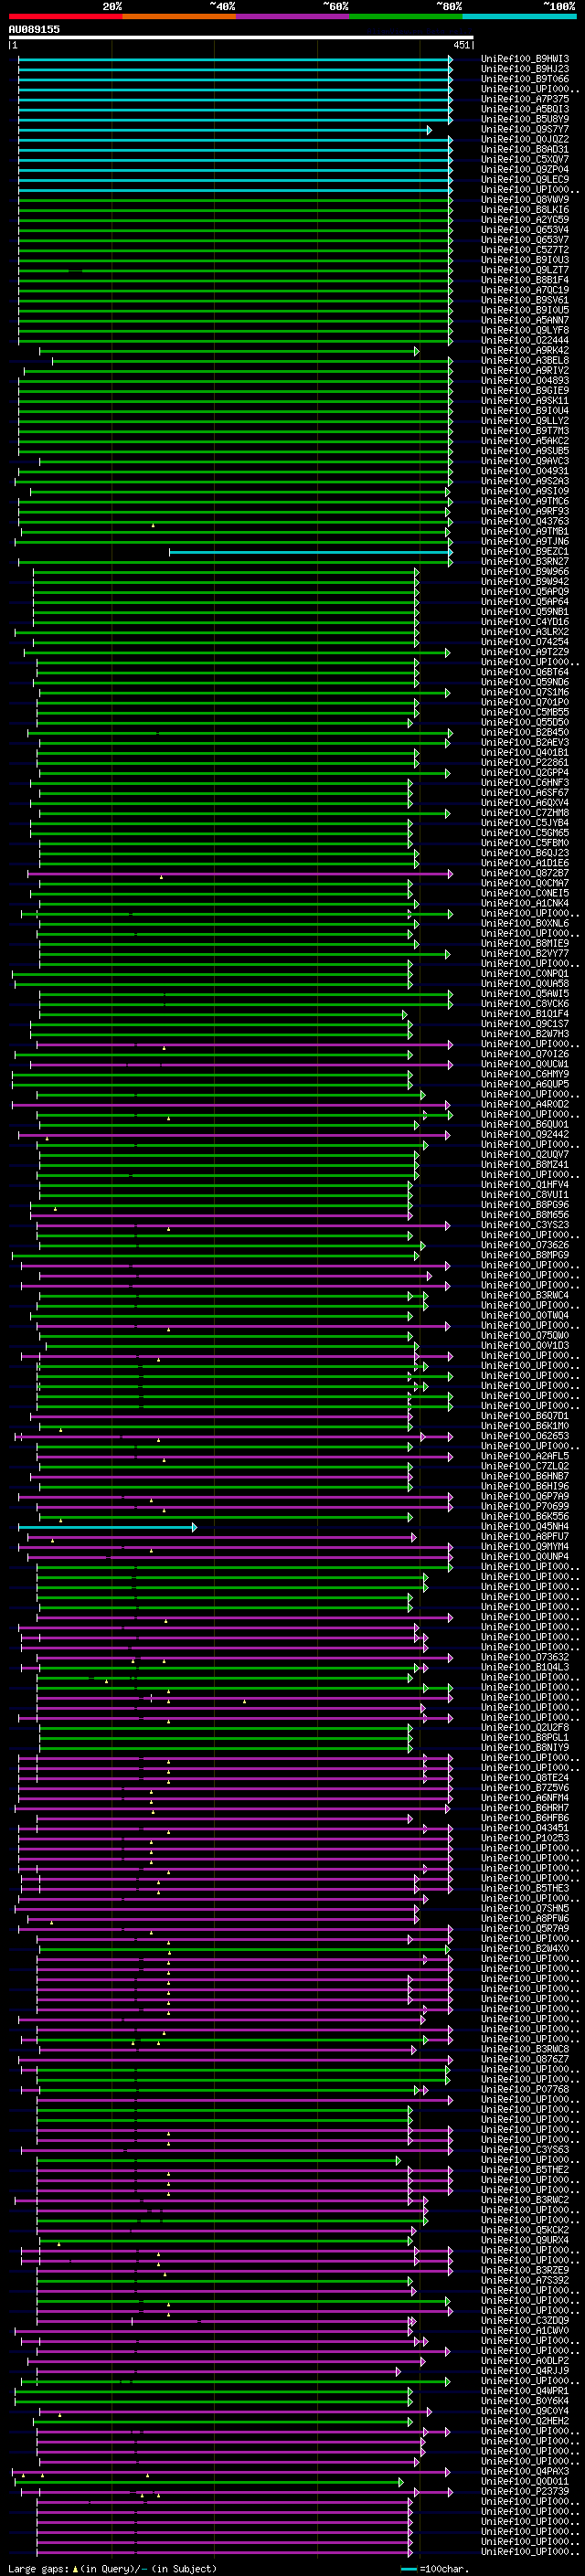Image resolution: width=585 pixels, height=2576 pixels.
Task: Select the UniRef100_A9RIV2 hit label
Action: [x=525, y=370]
